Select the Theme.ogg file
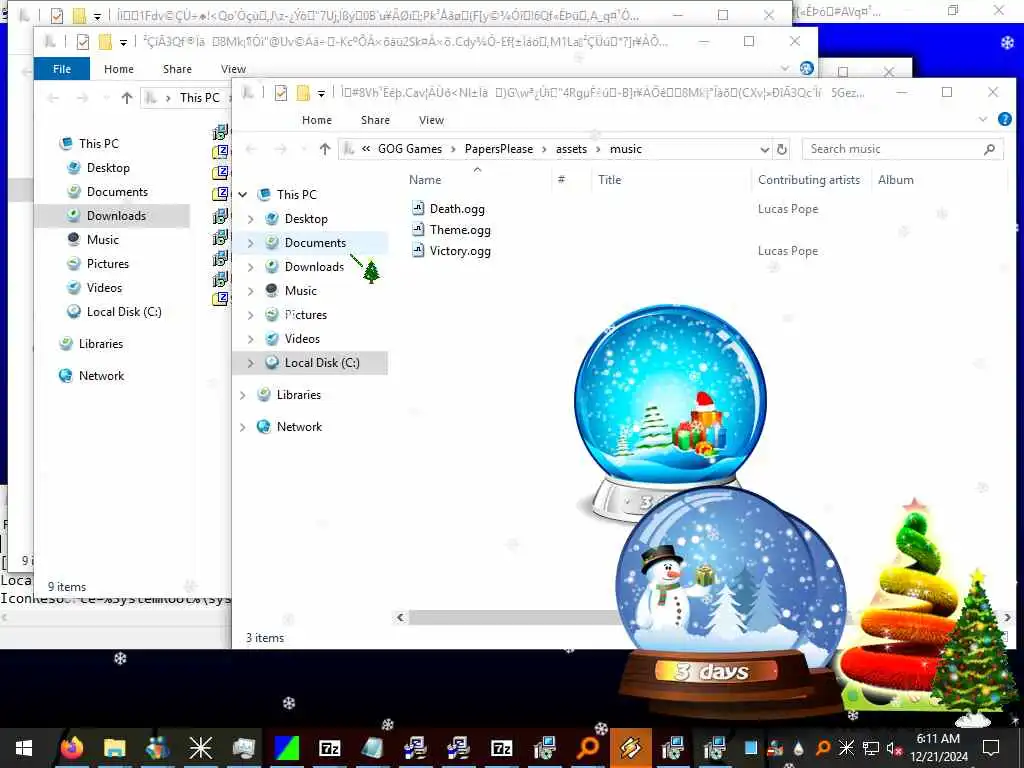1024x768 pixels. point(460,230)
